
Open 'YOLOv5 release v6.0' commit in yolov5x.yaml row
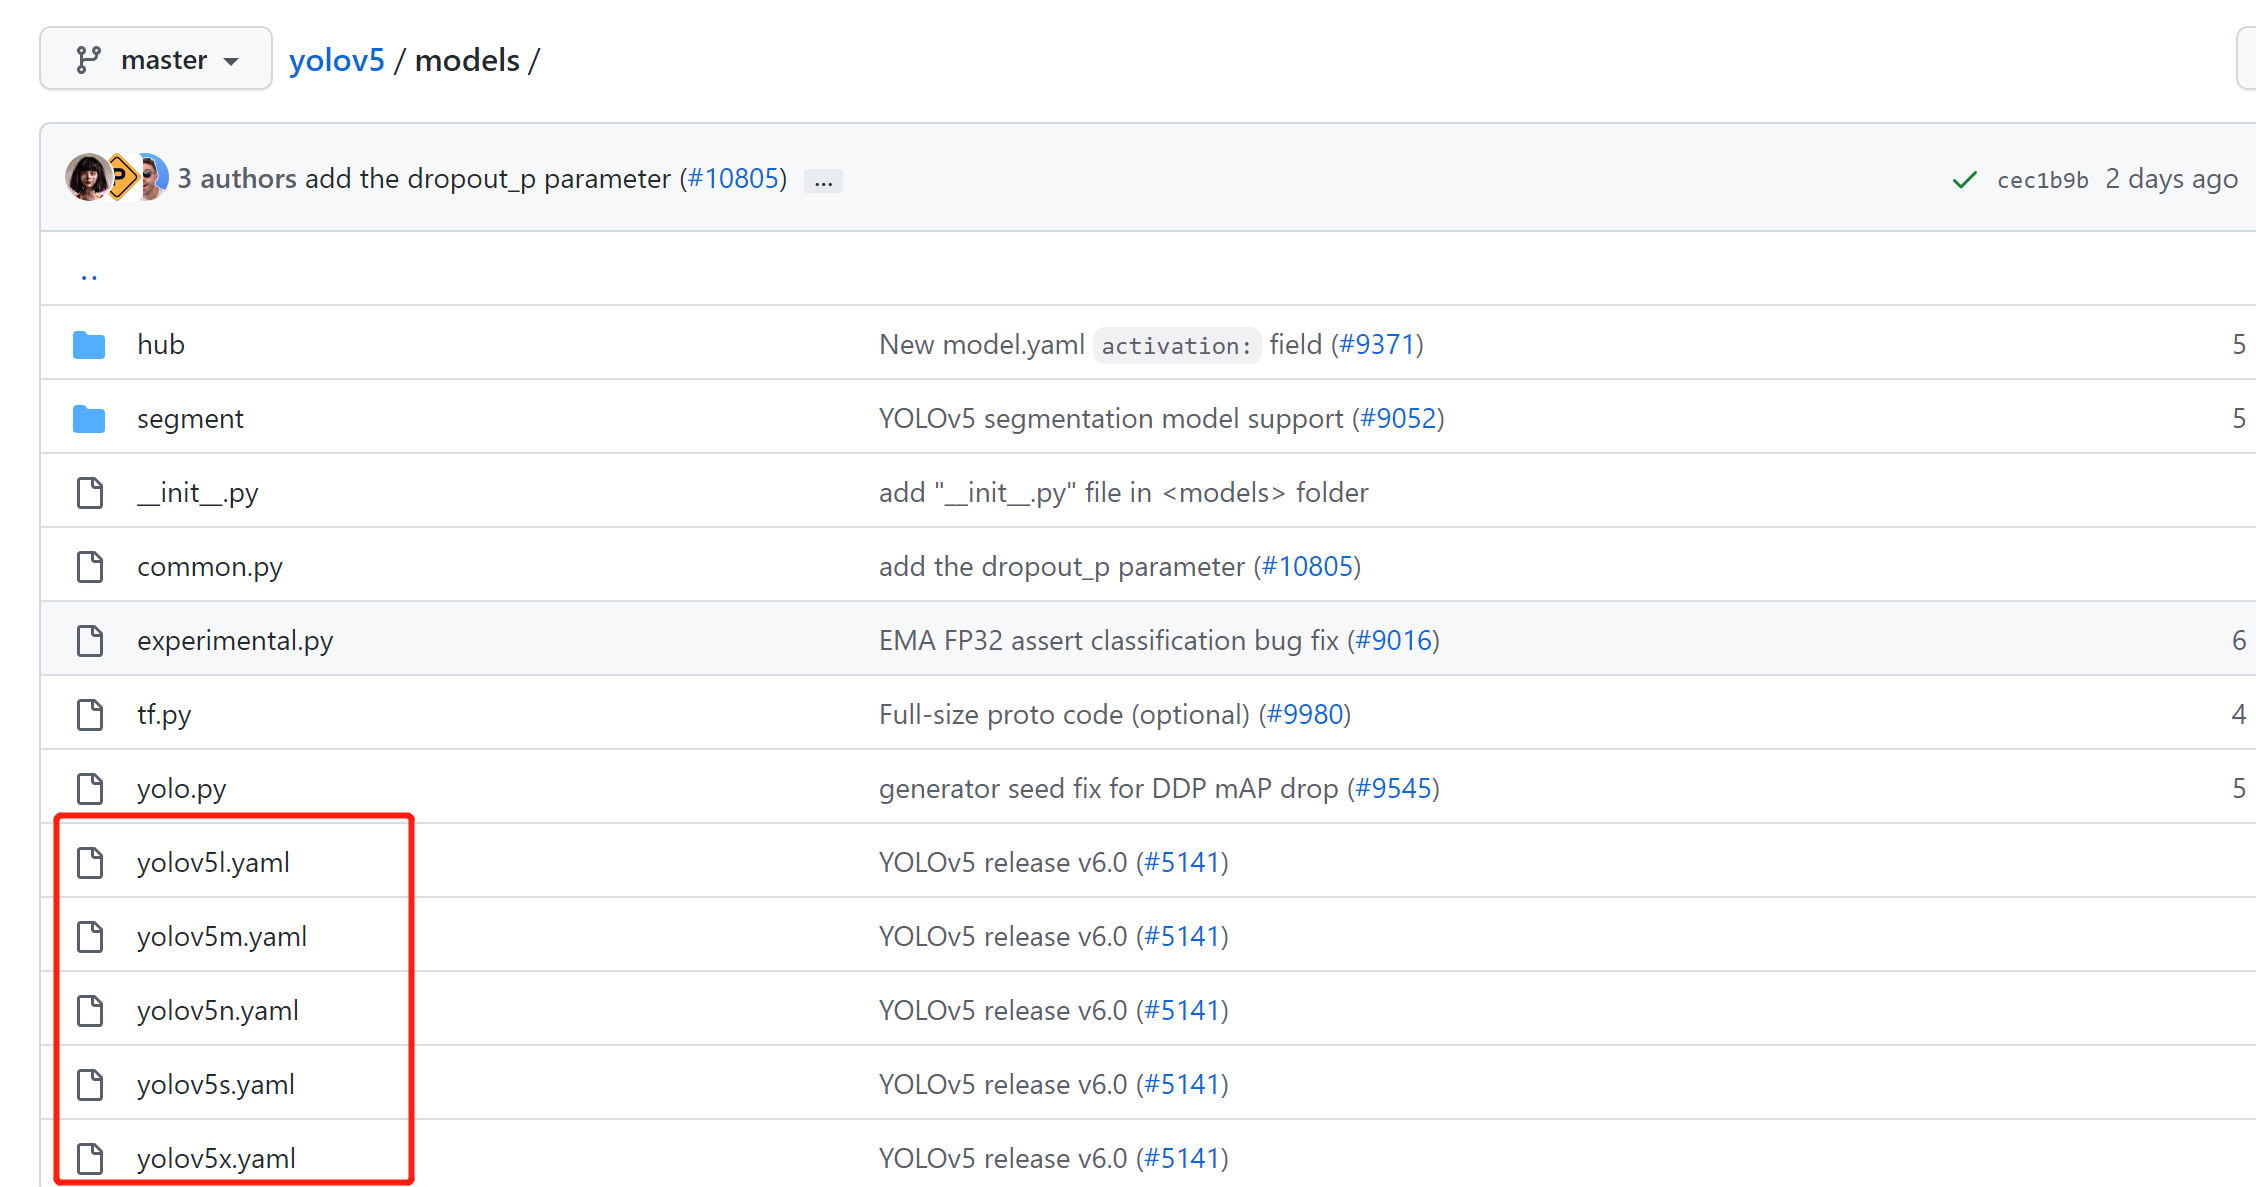coord(1003,1158)
